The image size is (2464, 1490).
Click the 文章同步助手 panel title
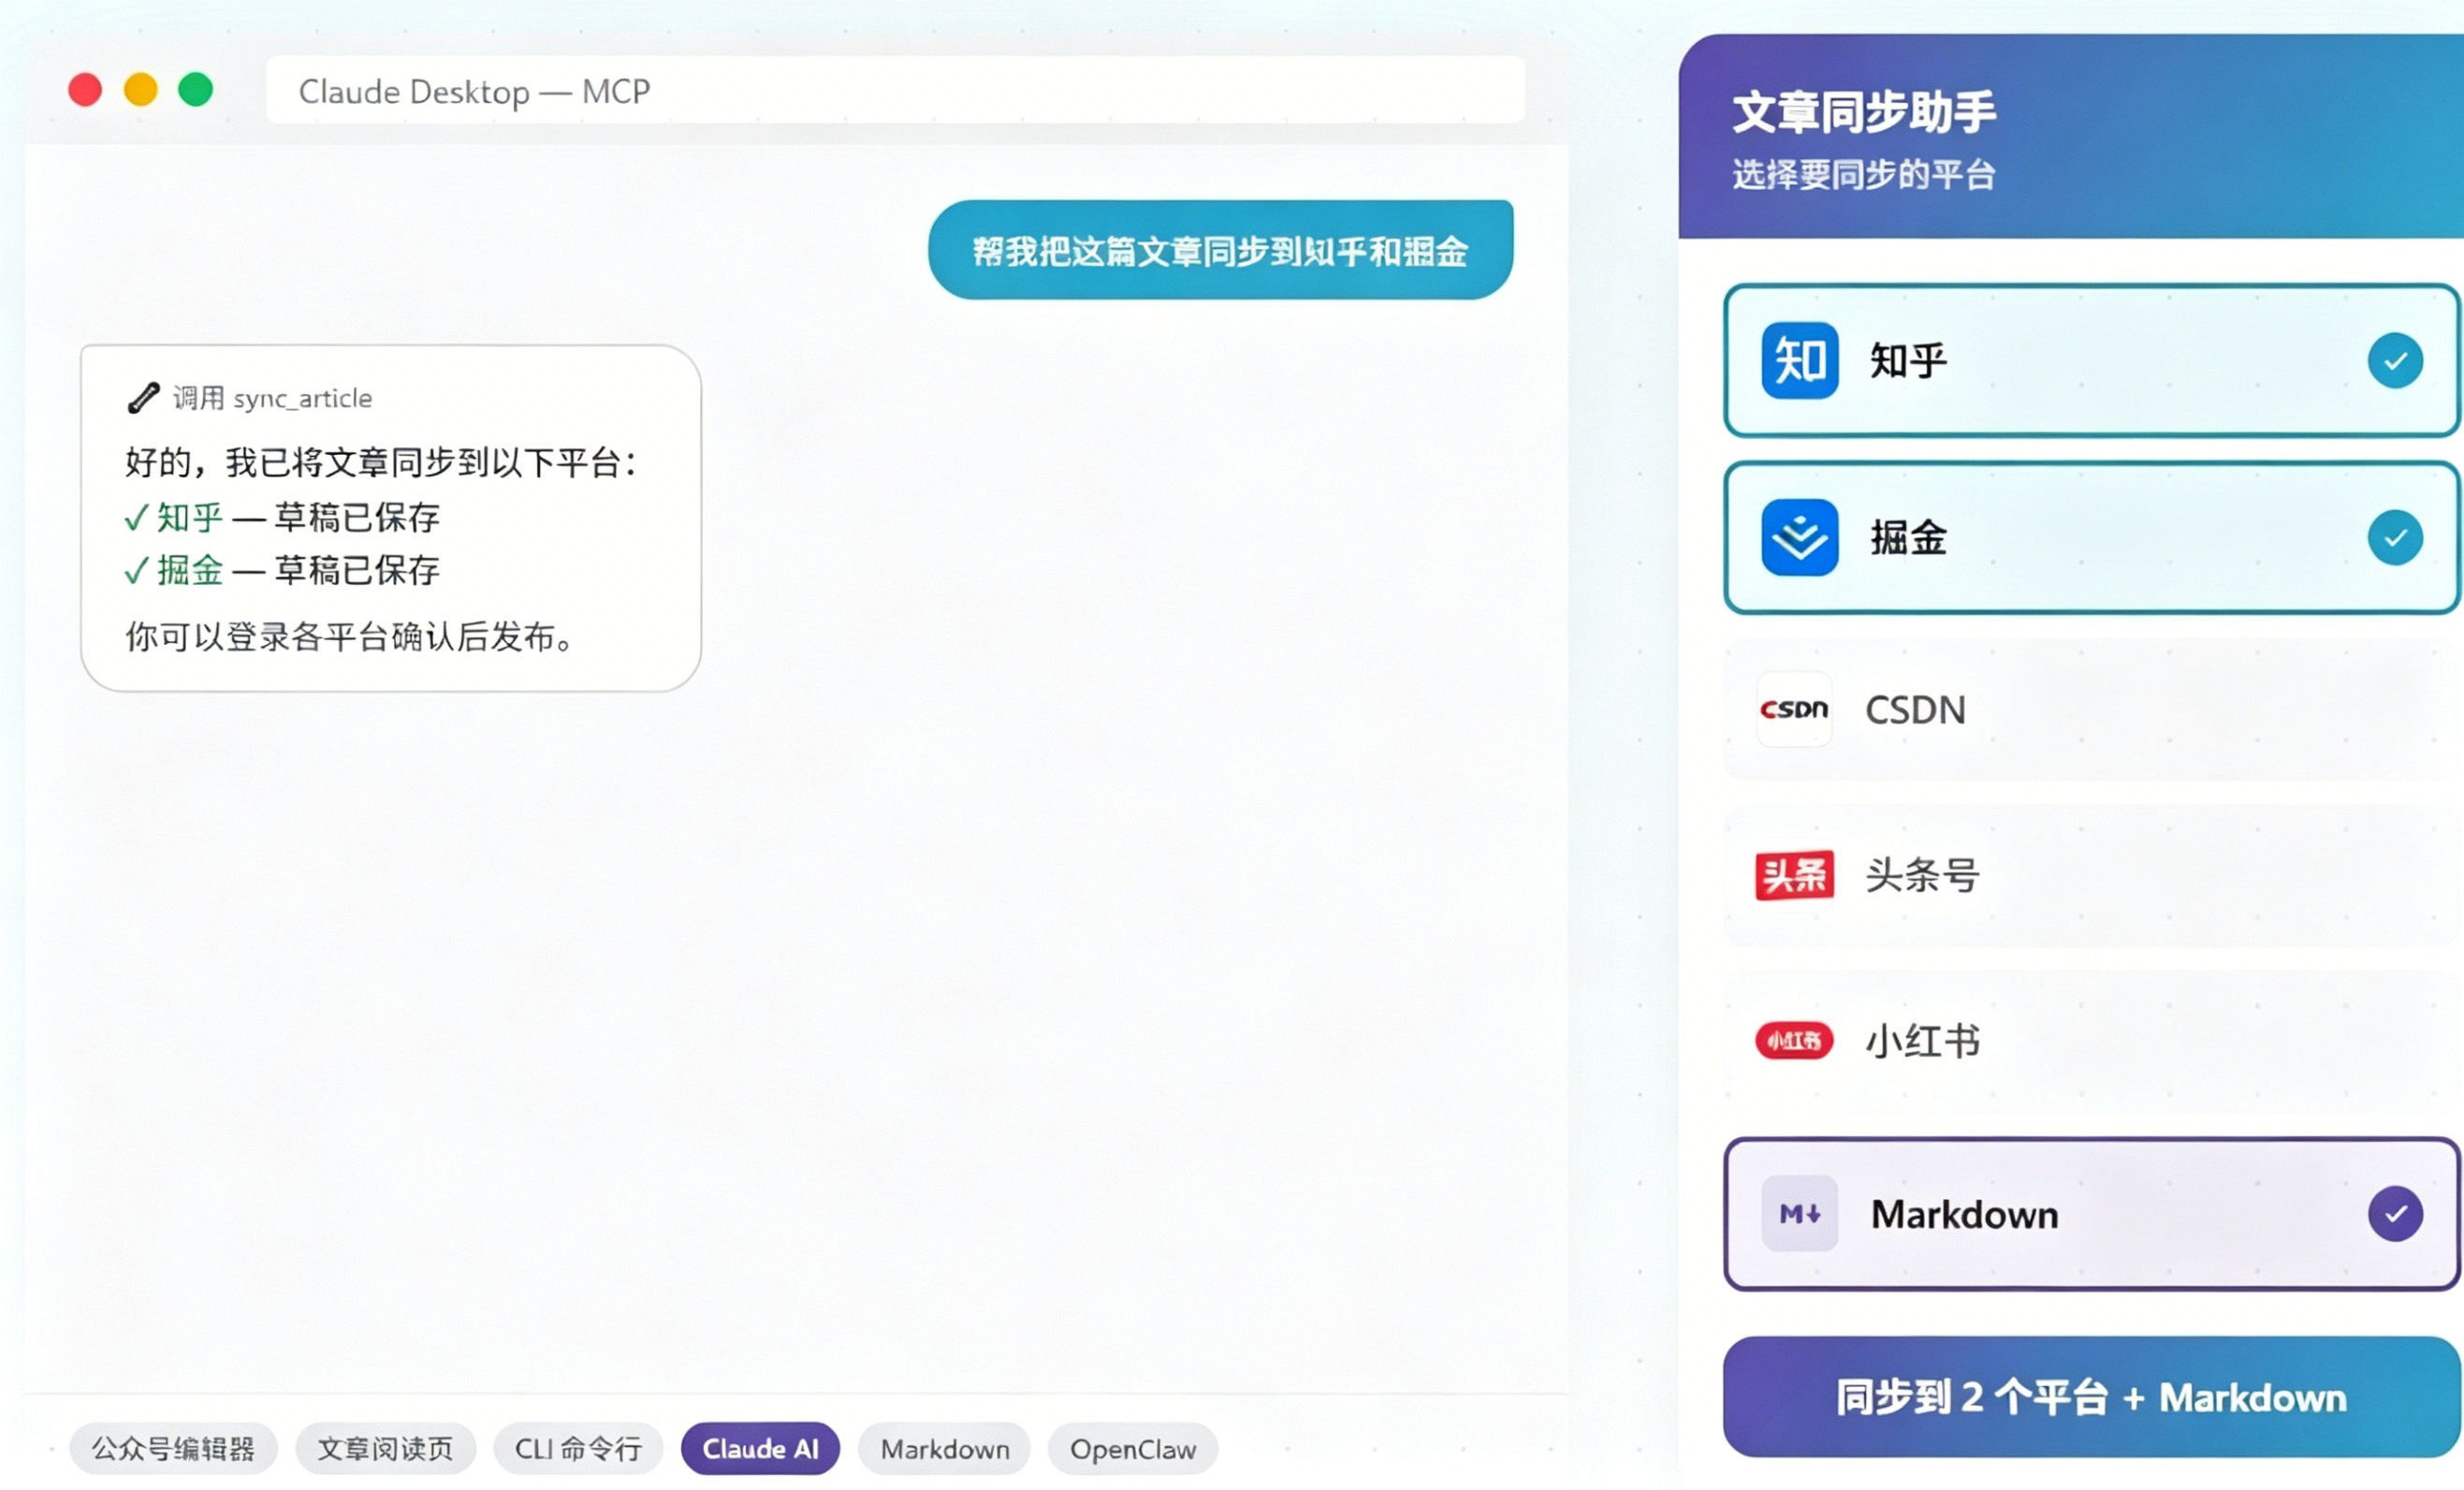1864,111
